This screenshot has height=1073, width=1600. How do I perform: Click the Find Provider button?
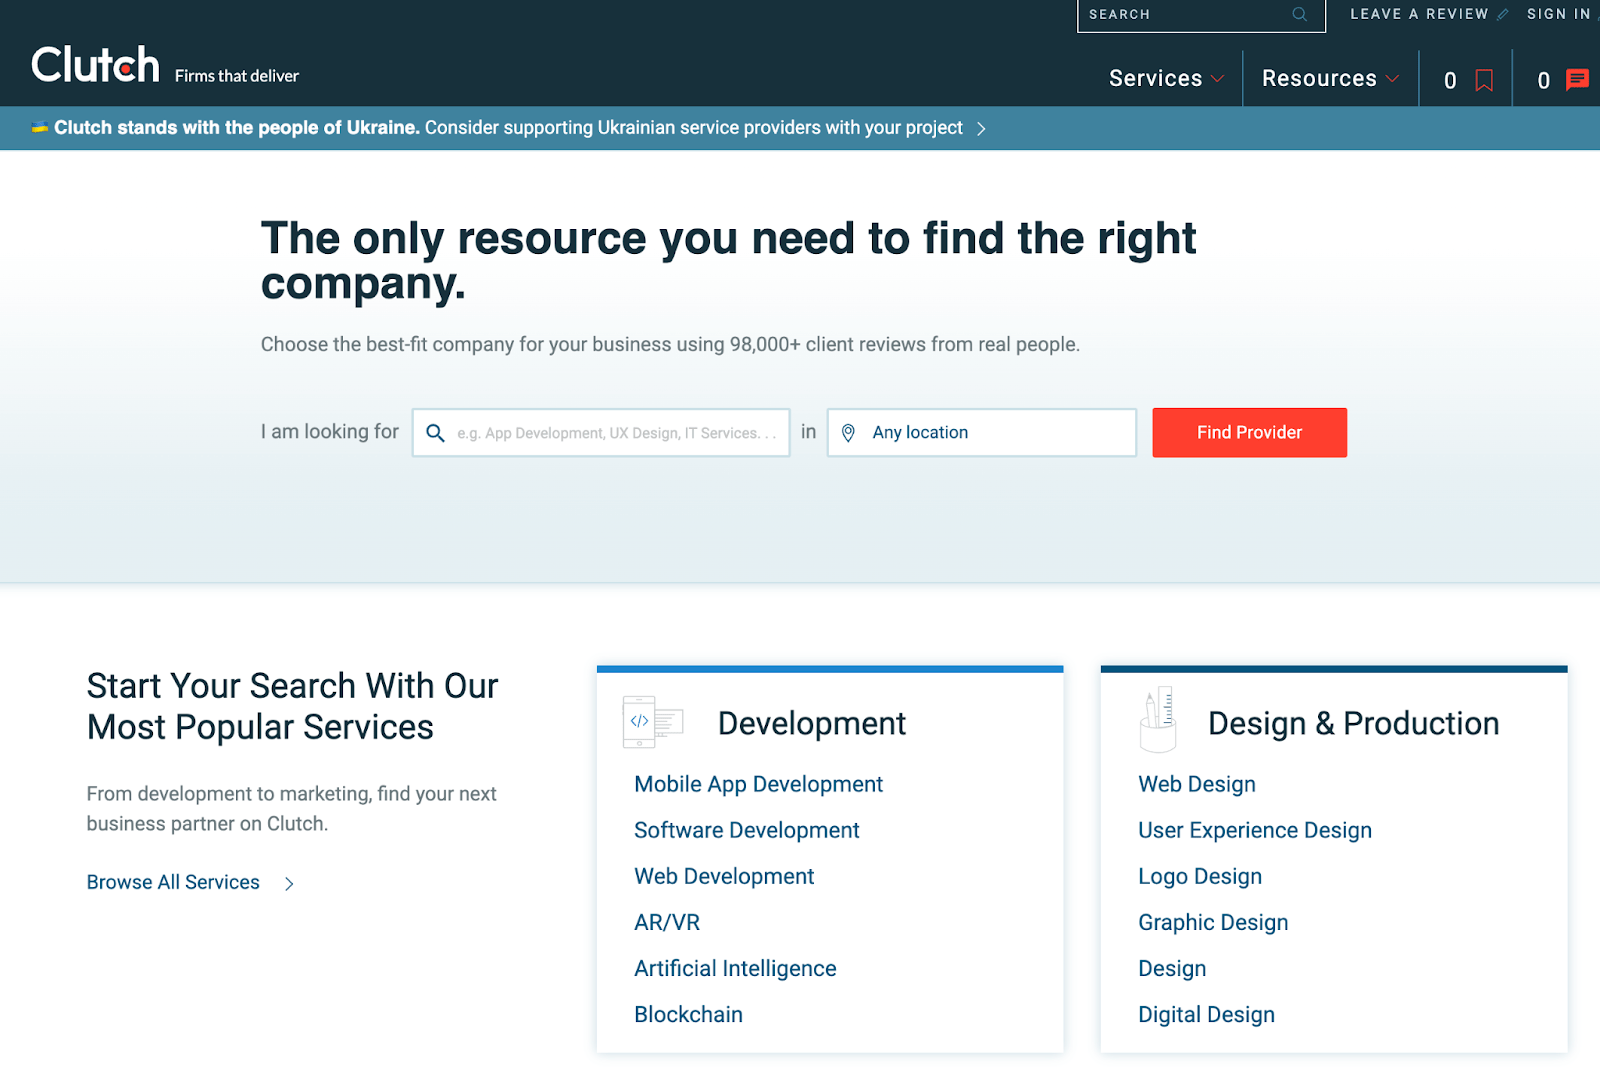click(x=1249, y=432)
